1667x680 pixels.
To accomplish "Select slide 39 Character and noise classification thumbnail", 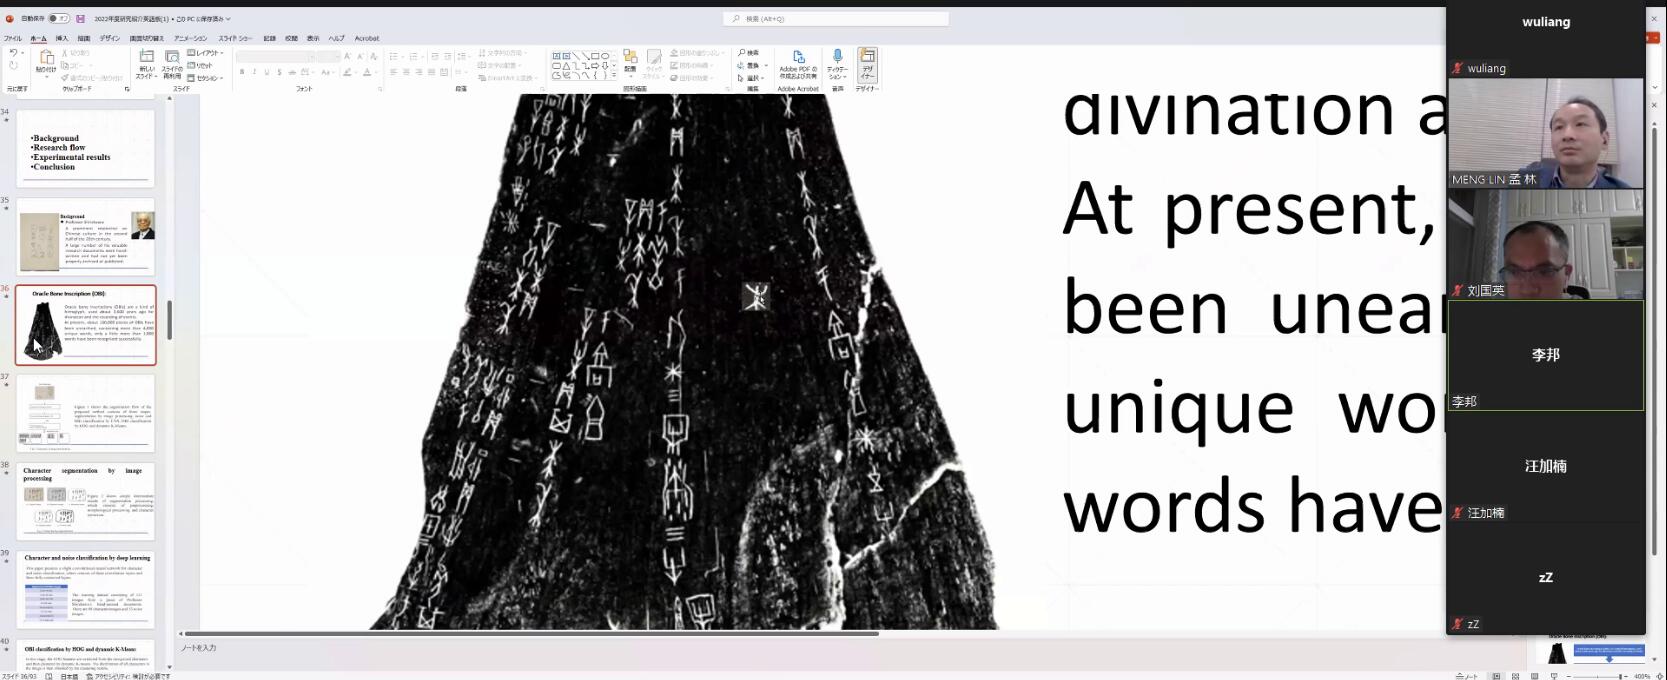I will coord(86,590).
